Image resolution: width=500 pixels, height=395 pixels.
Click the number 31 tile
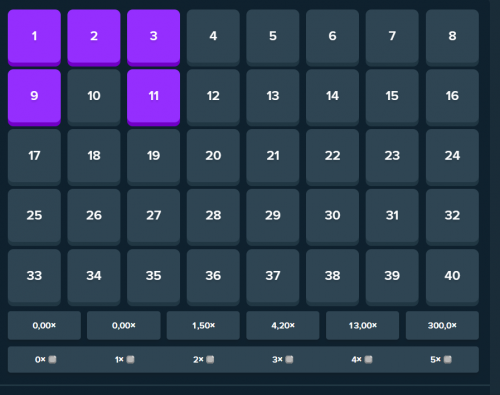(x=392, y=217)
